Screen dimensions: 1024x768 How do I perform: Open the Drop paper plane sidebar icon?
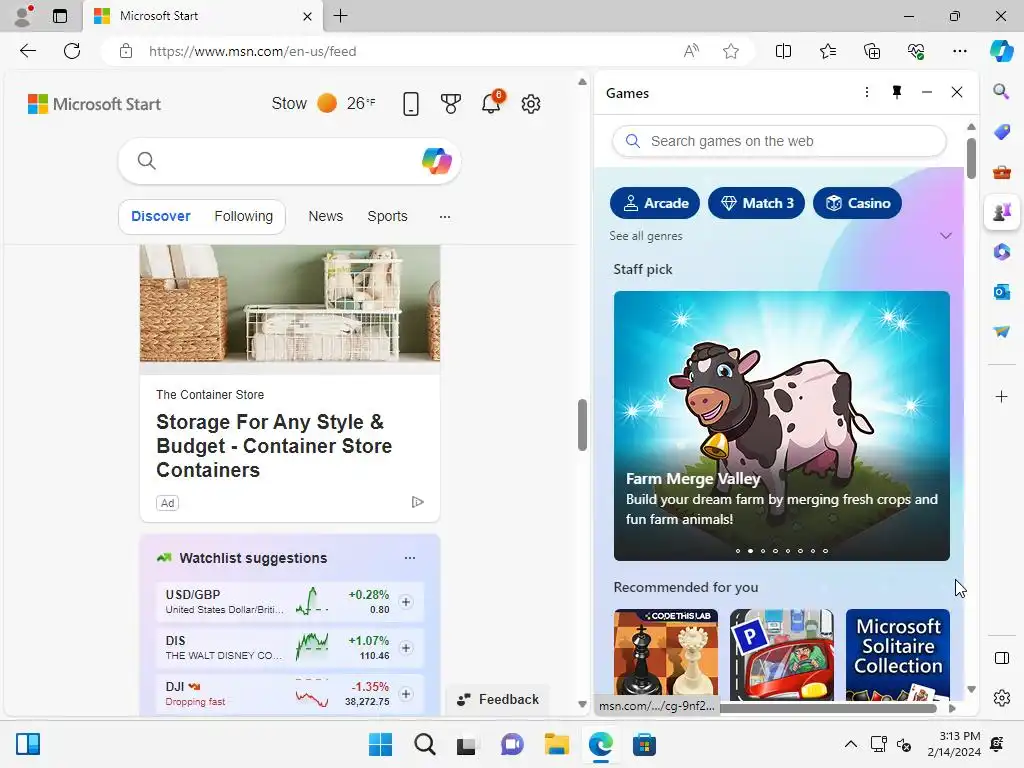coord(1001,332)
